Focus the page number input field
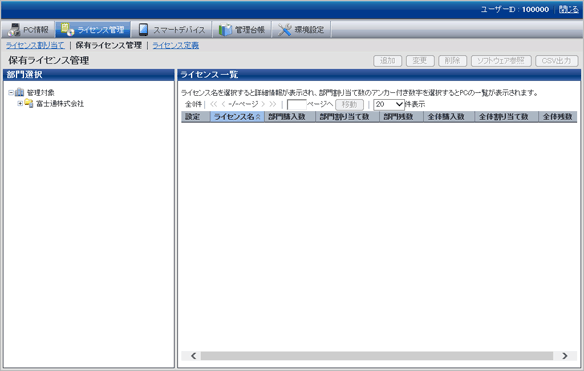The width and height of the screenshot is (584, 371). pyautogui.click(x=296, y=105)
